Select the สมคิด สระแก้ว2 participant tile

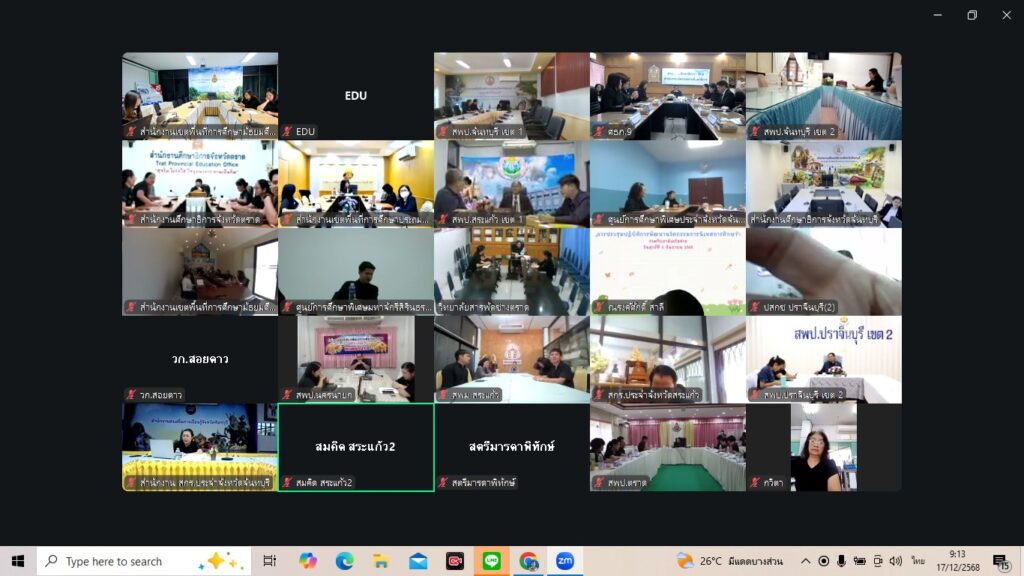pyautogui.click(x=356, y=446)
